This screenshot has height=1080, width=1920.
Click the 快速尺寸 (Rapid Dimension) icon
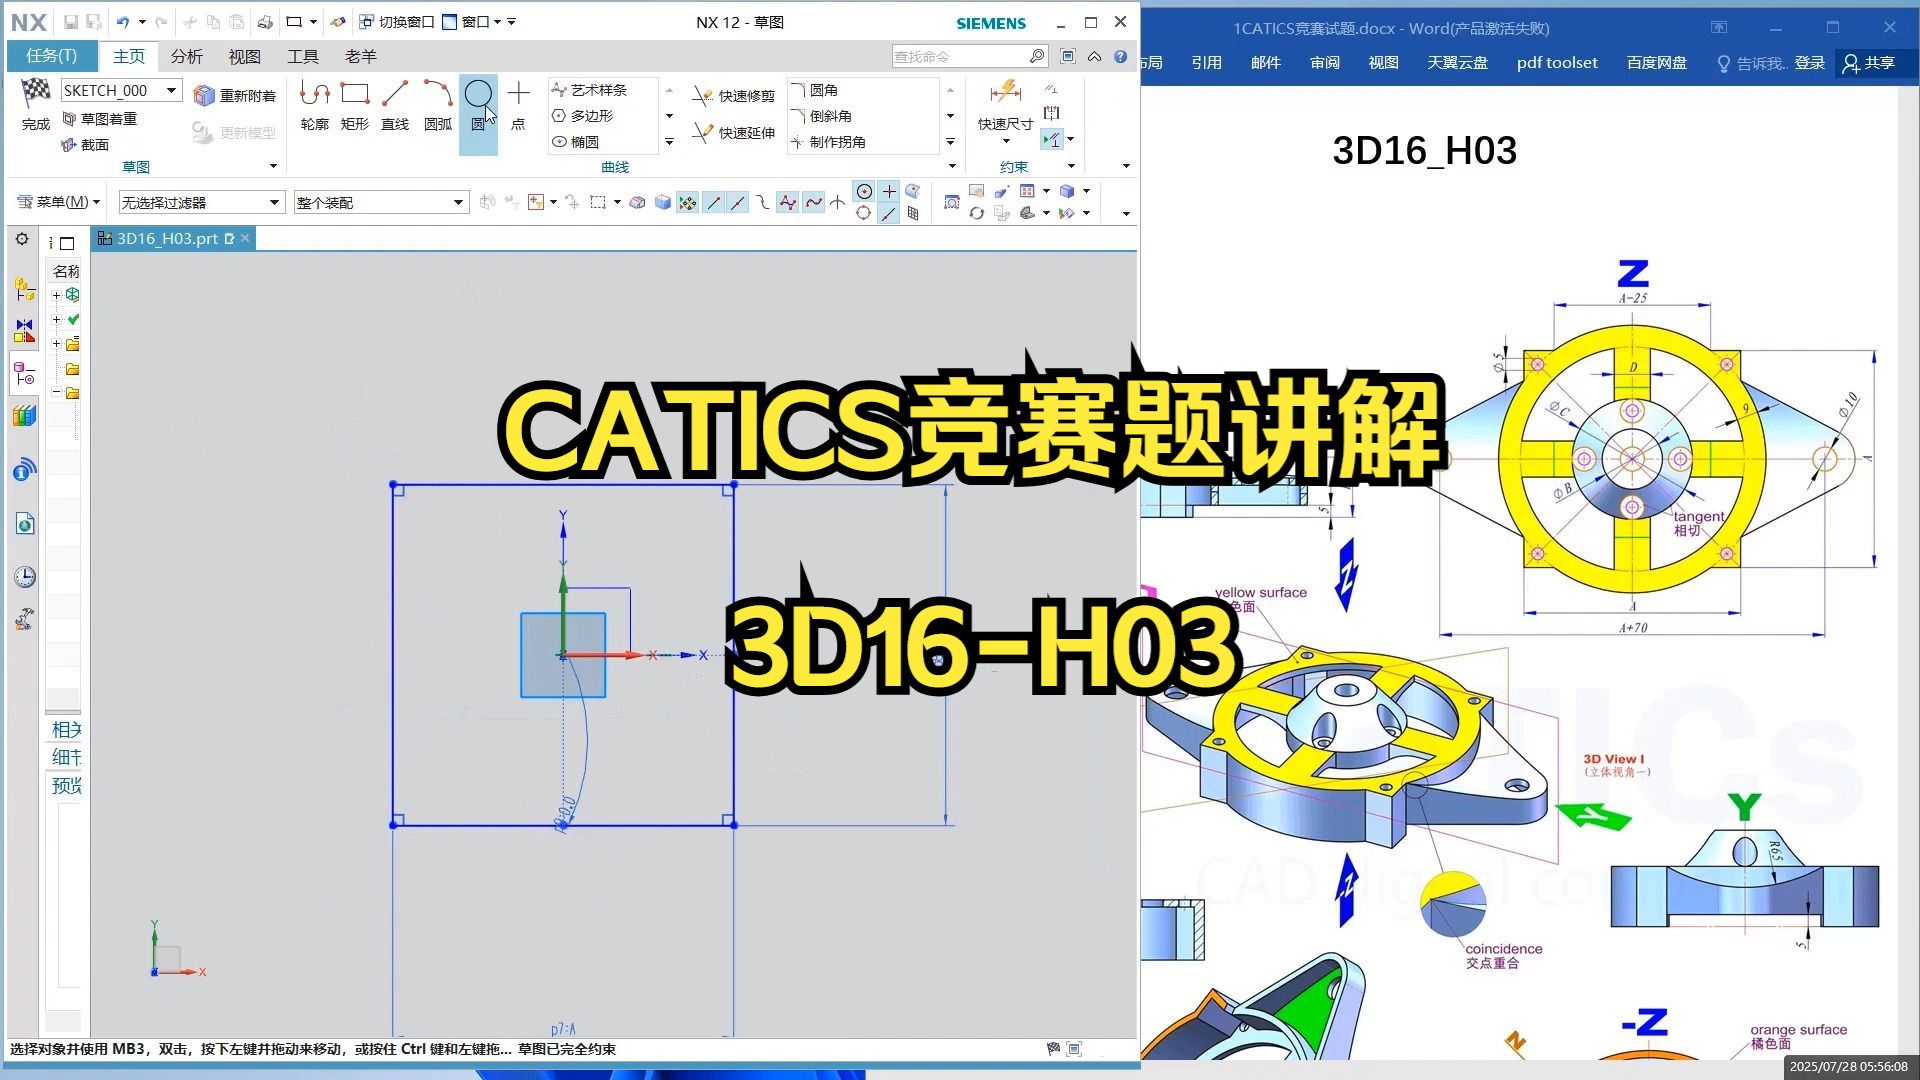(x=1005, y=93)
